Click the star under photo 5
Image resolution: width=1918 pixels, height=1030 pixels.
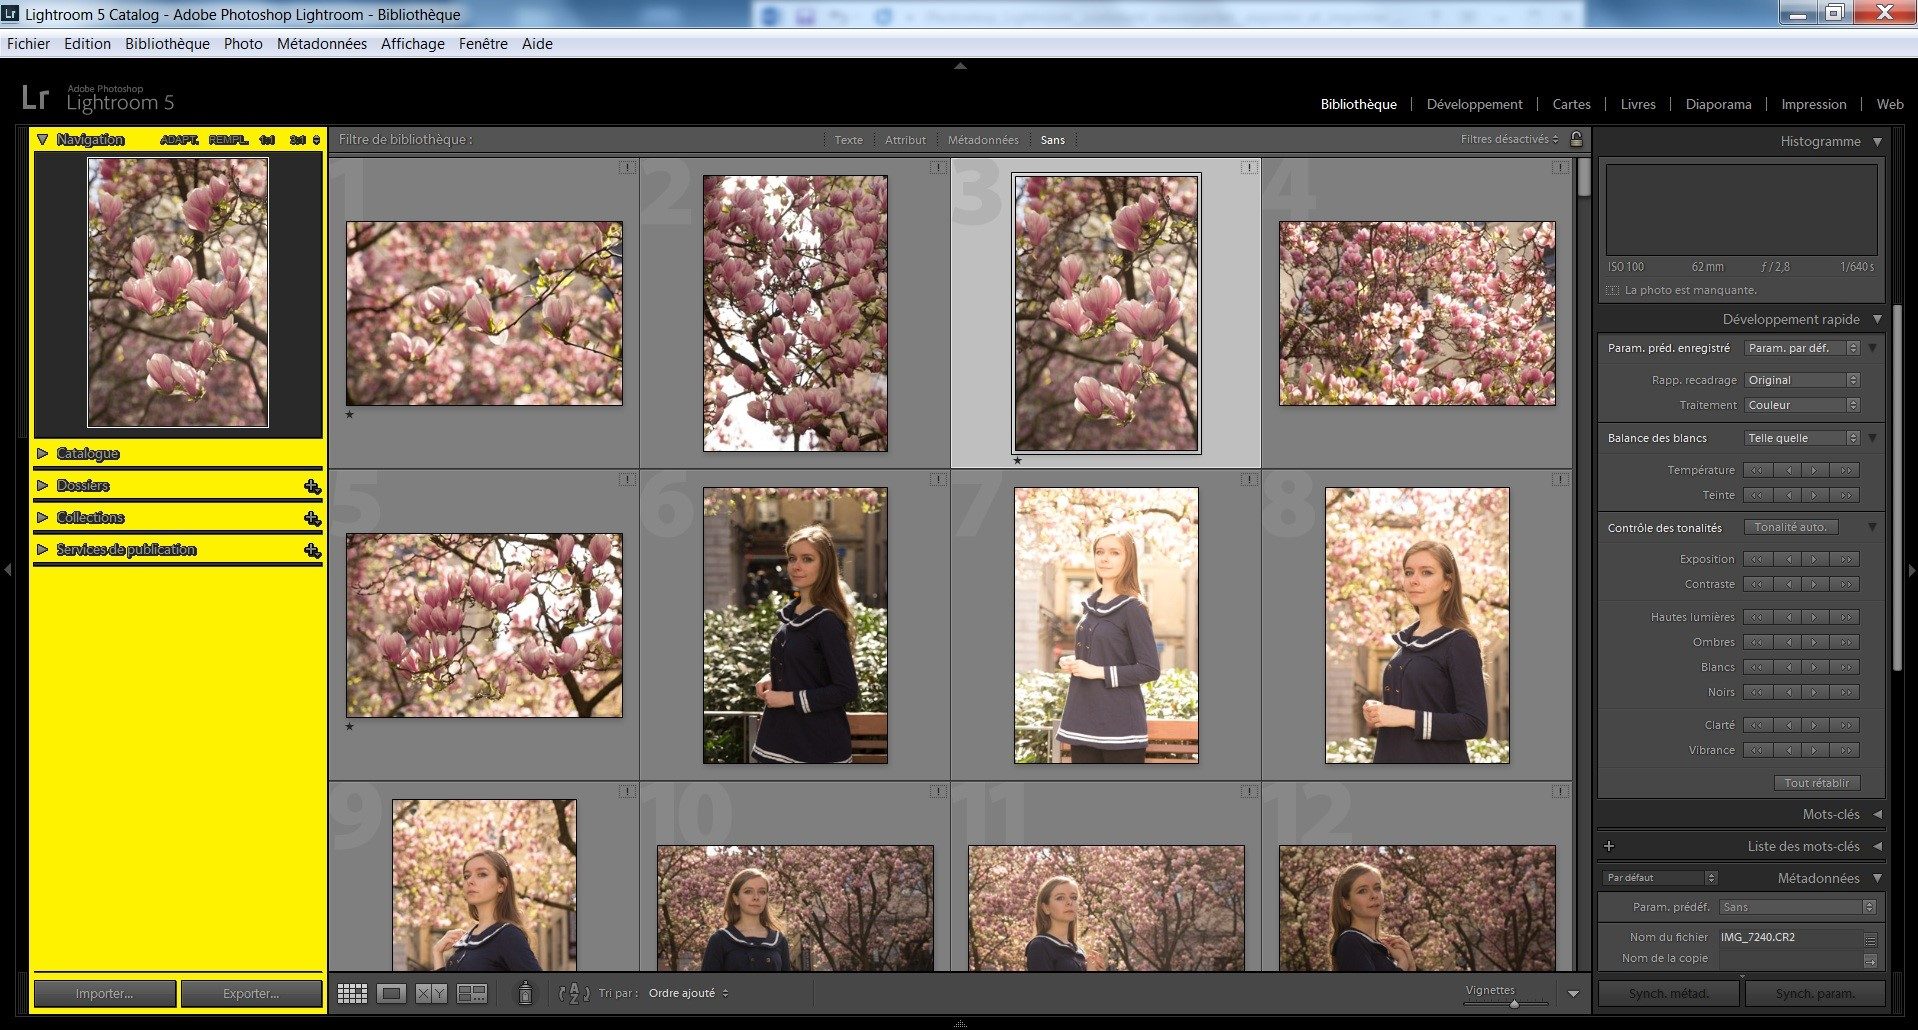[349, 727]
